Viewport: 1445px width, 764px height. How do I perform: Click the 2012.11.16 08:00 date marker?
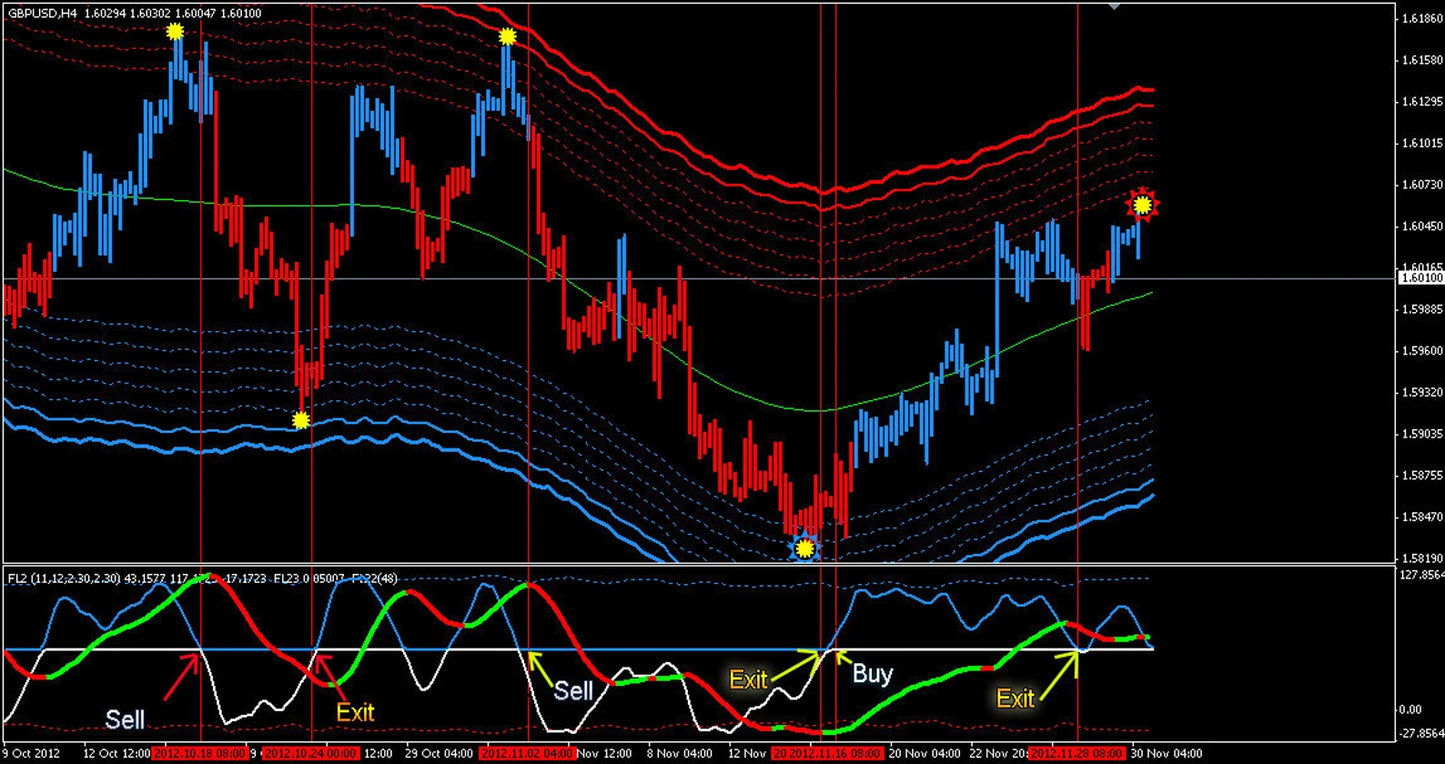click(827, 753)
